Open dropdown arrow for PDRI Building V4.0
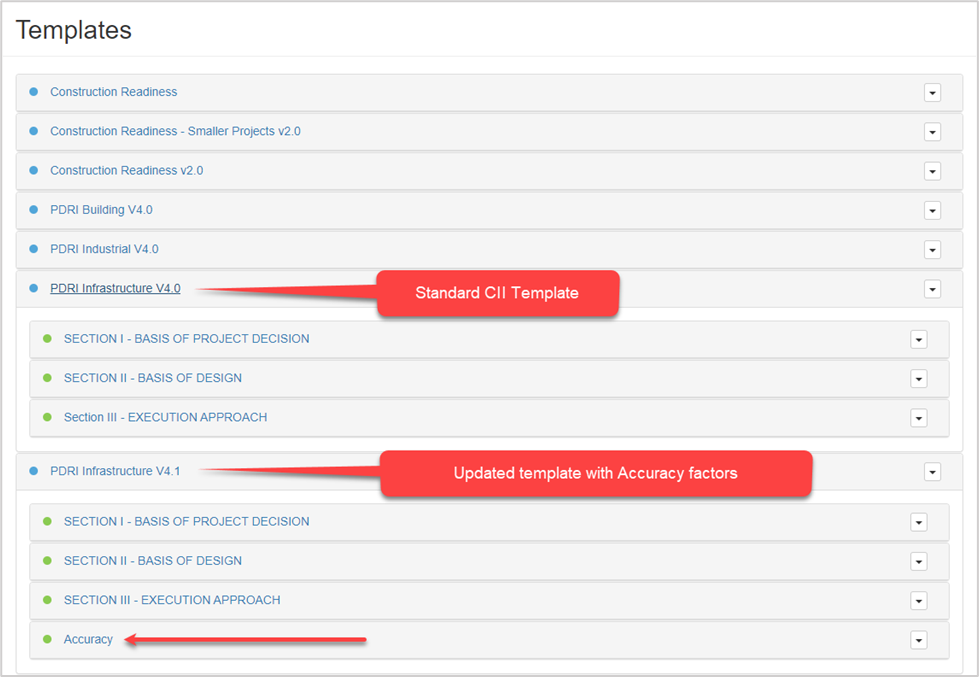 (932, 211)
